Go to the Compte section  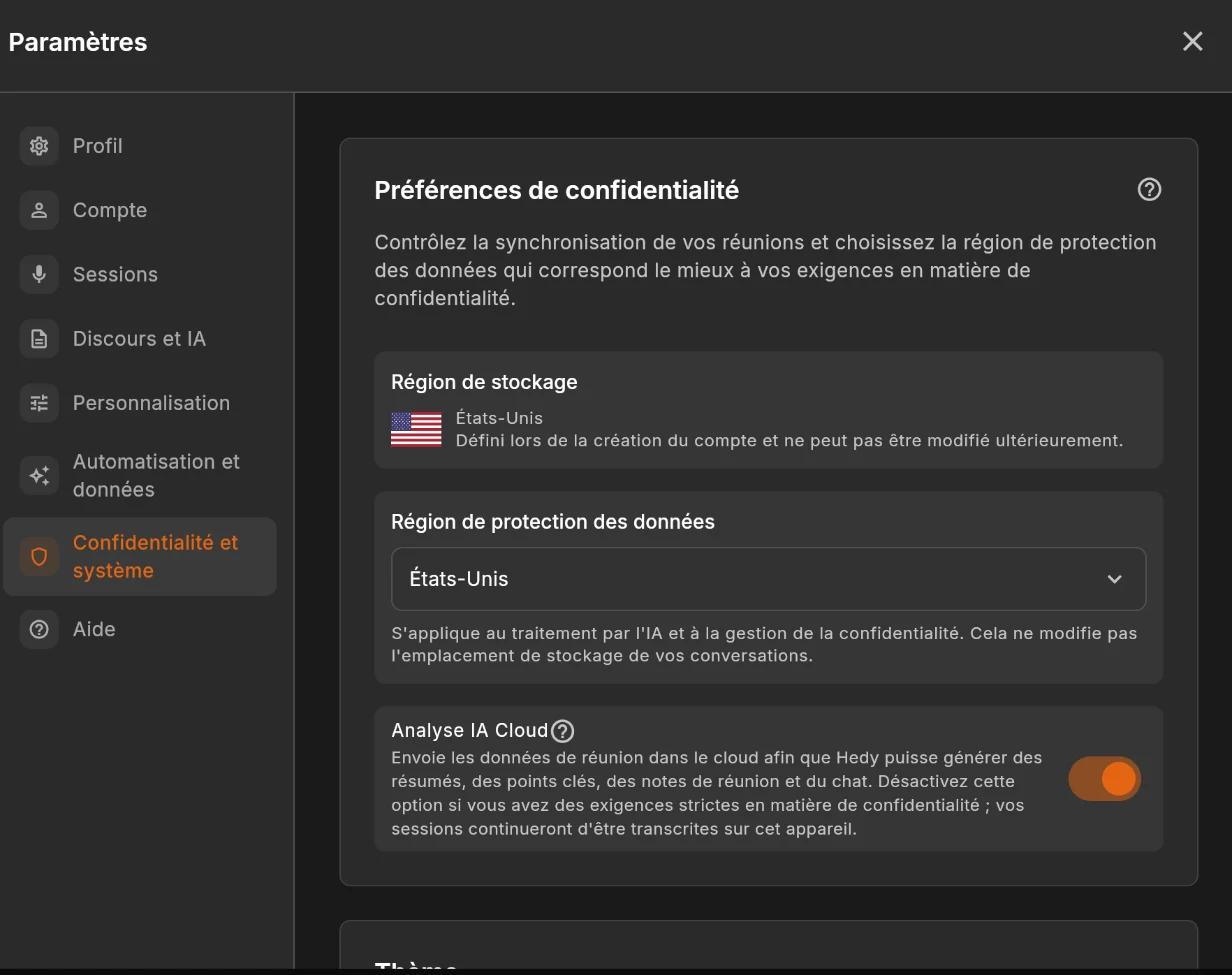pyautogui.click(x=140, y=210)
